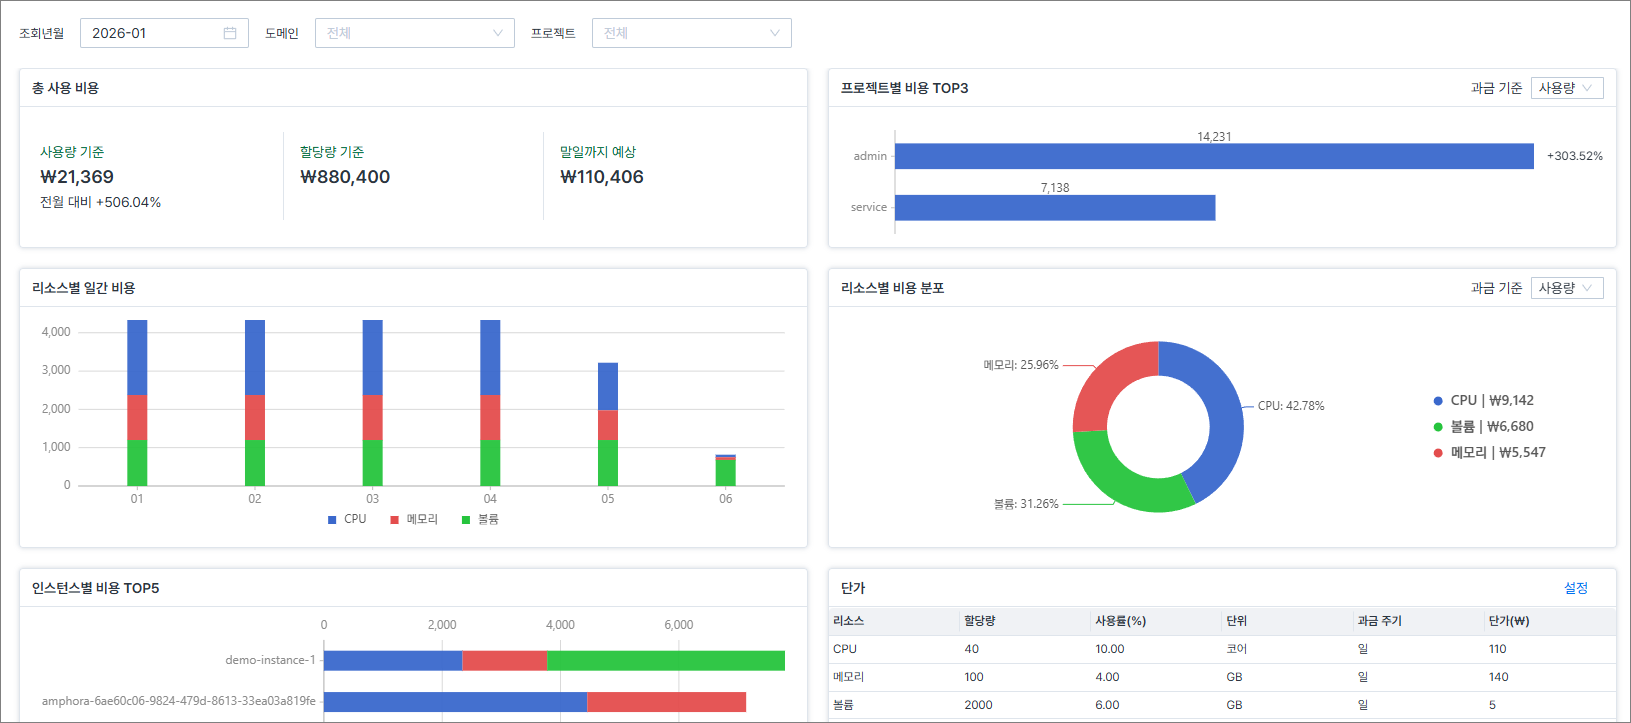Image resolution: width=1631 pixels, height=723 pixels.
Task: Click the 단가(₩) column header
Action: [x=1508, y=621]
